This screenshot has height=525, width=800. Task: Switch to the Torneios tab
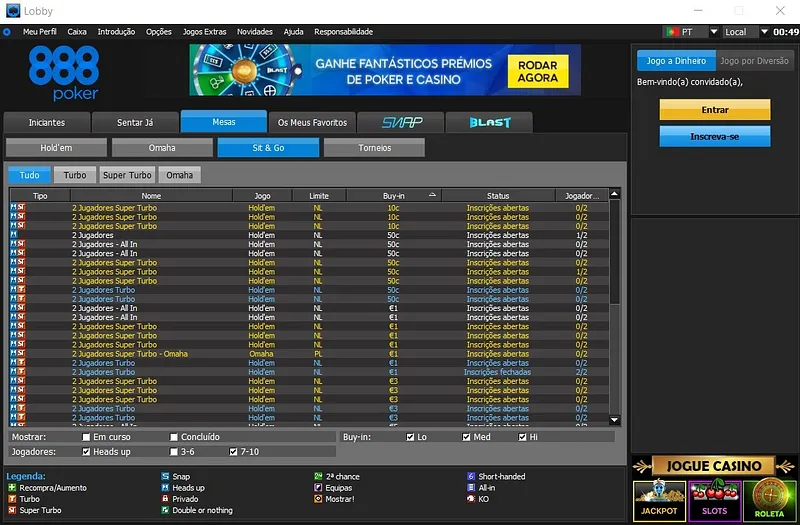point(374,148)
